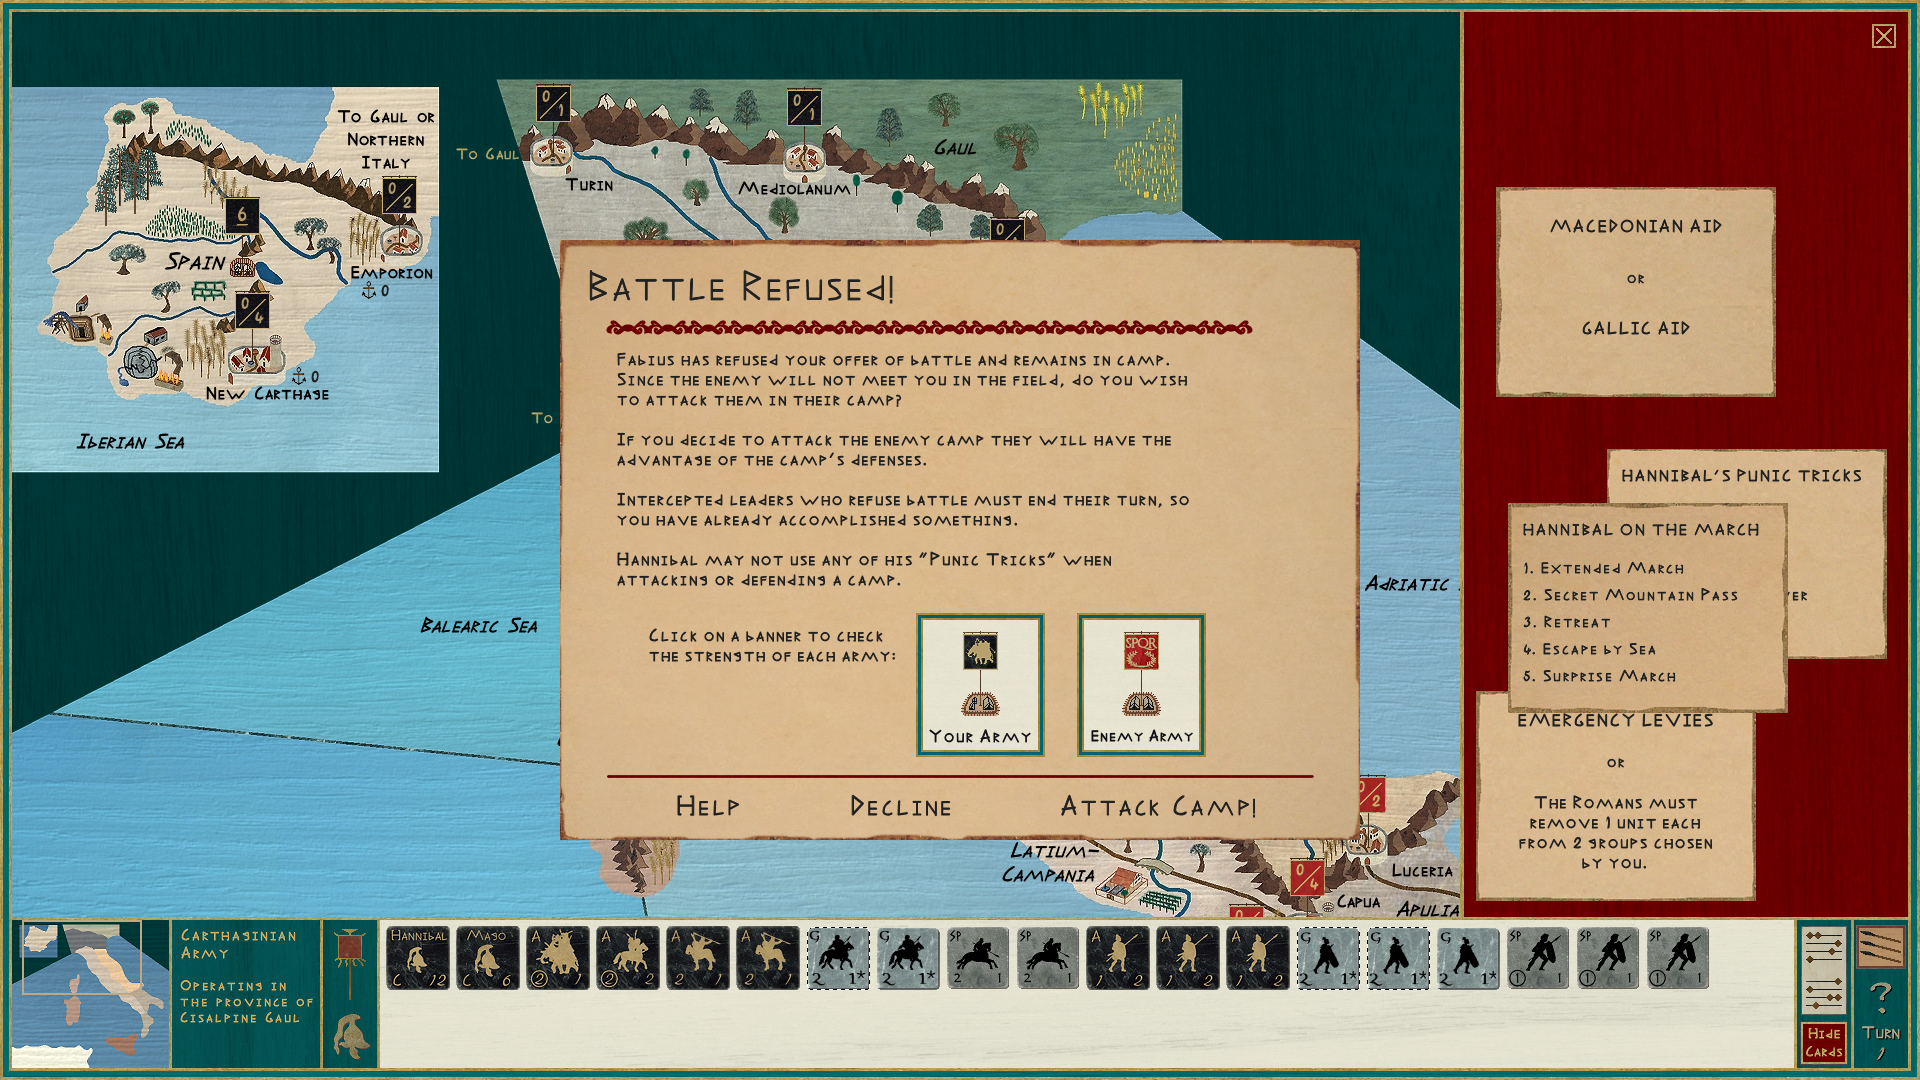Click the helmet icon in army panel
Image resolution: width=1920 pixels, height=1080 pixels.
[x=352, y=1036]
